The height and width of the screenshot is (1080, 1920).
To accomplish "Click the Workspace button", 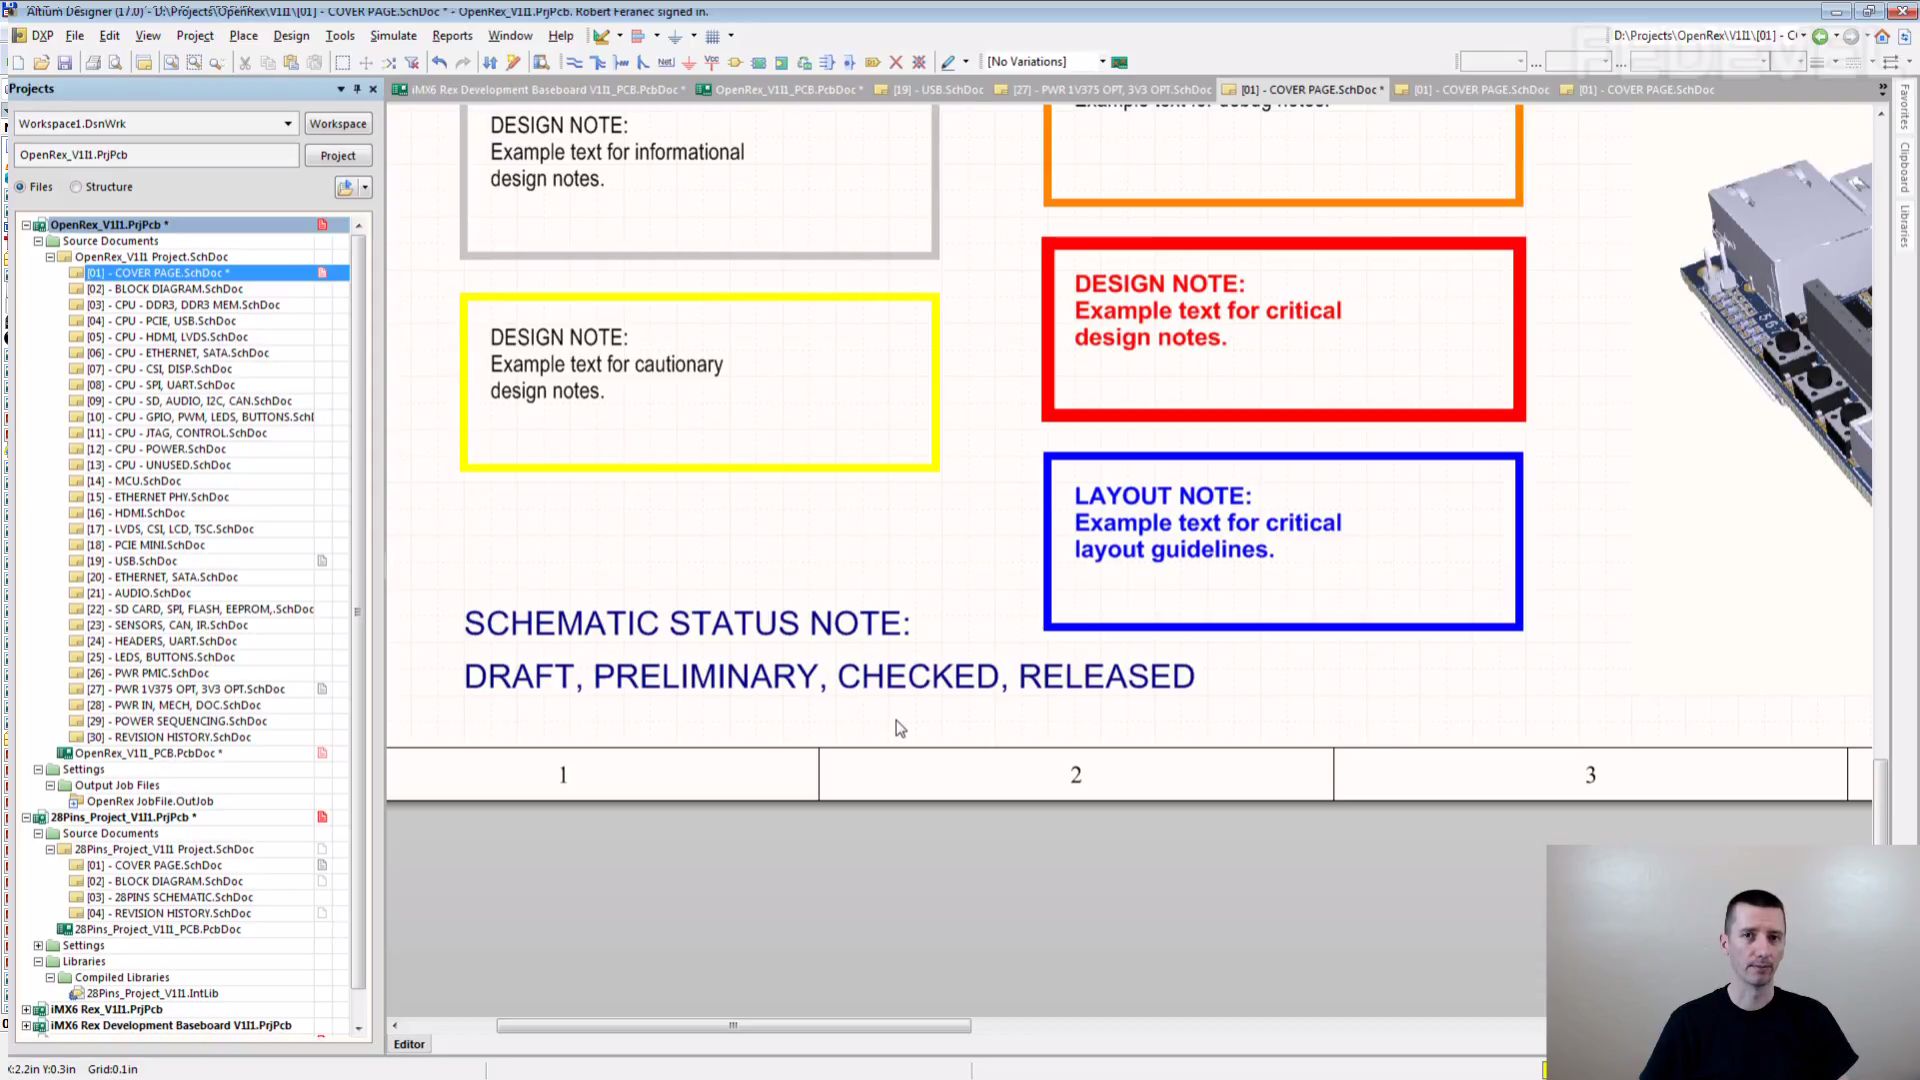I will click(x=337, y=124).
